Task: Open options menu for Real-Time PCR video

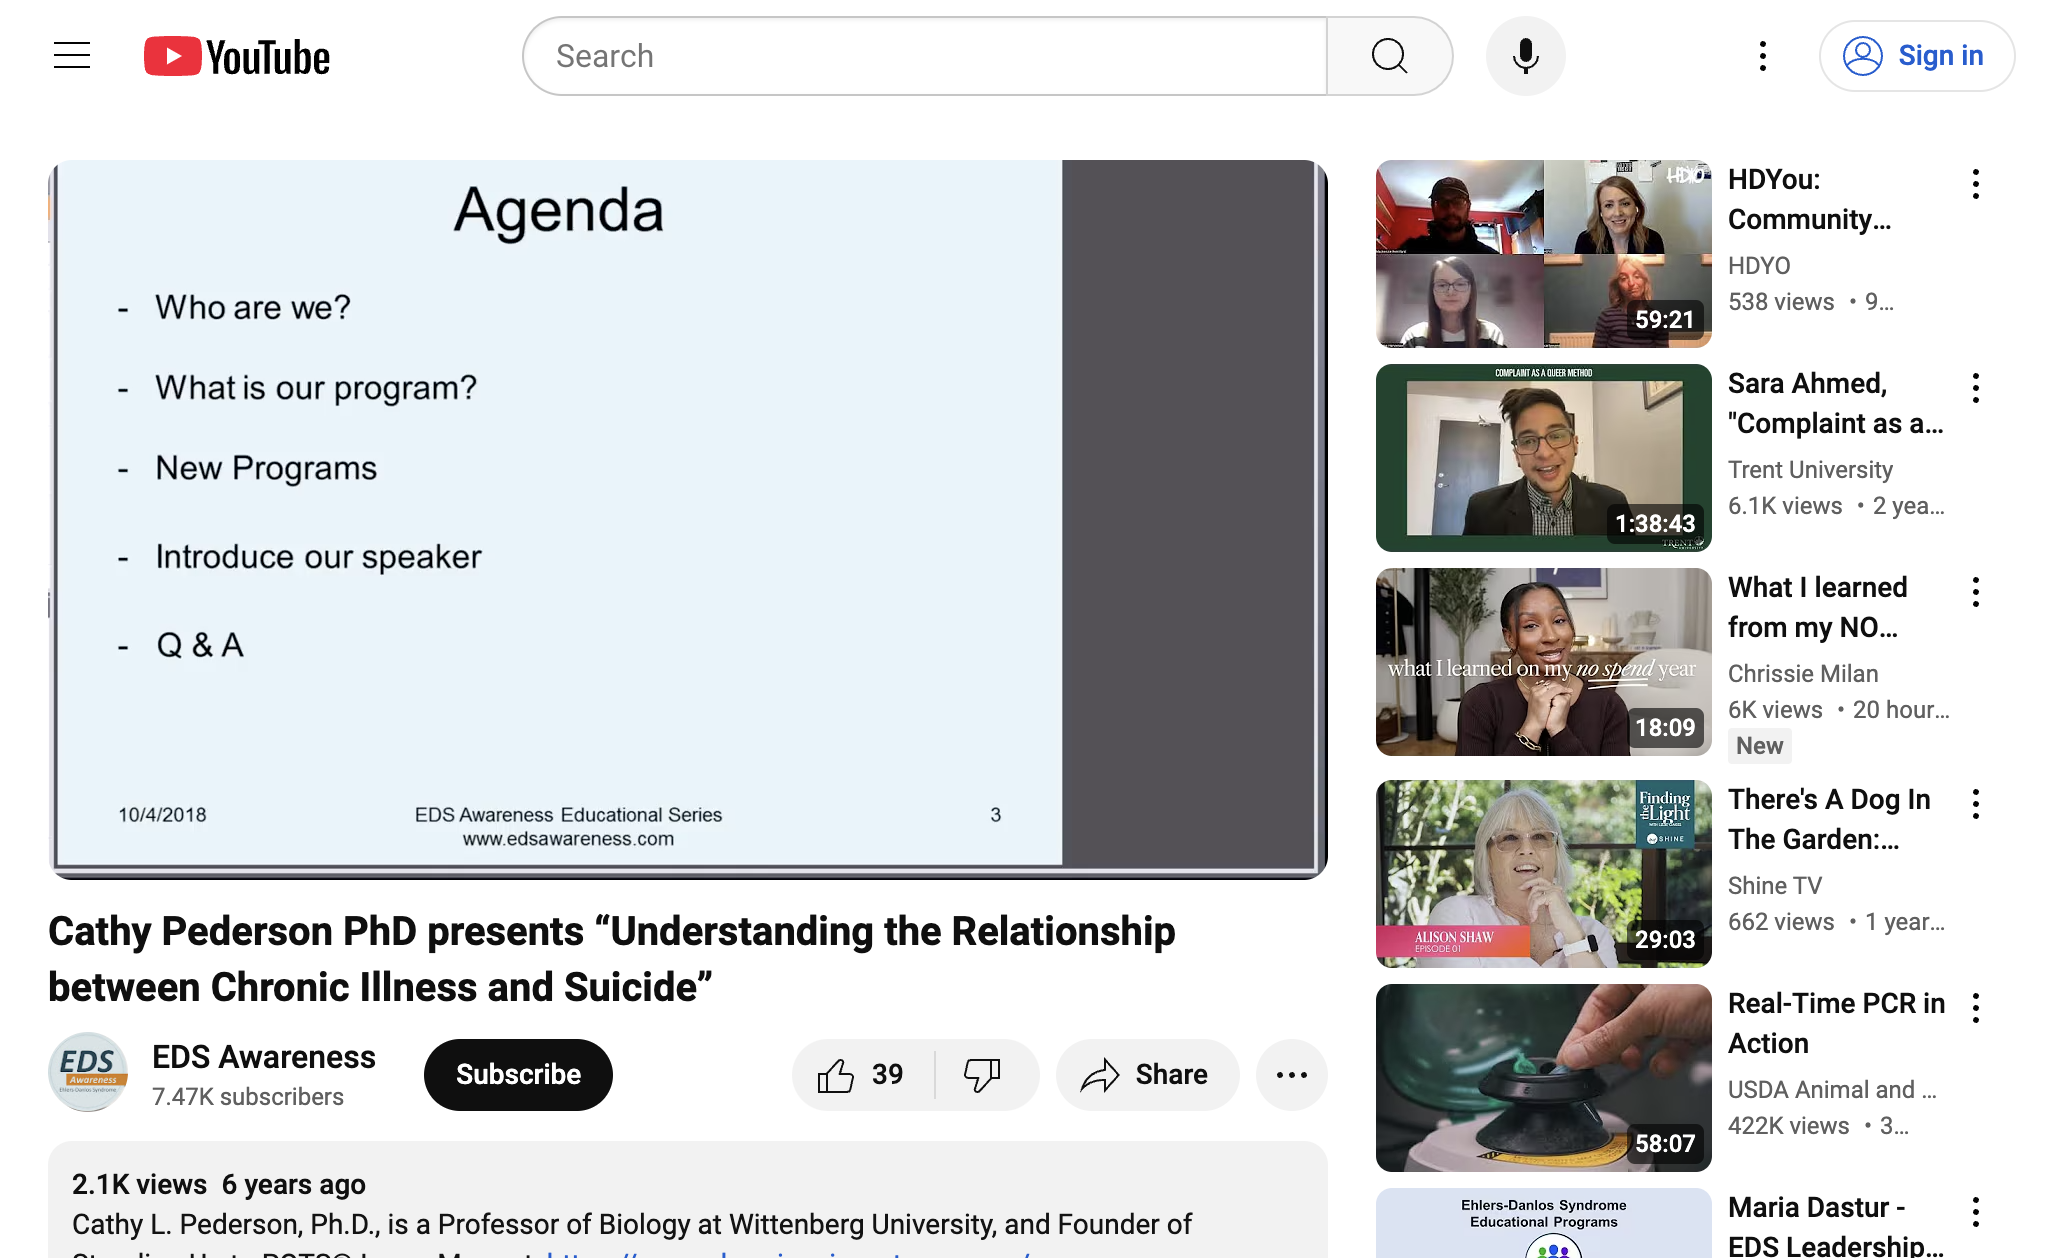Action: [1976, 1008]
